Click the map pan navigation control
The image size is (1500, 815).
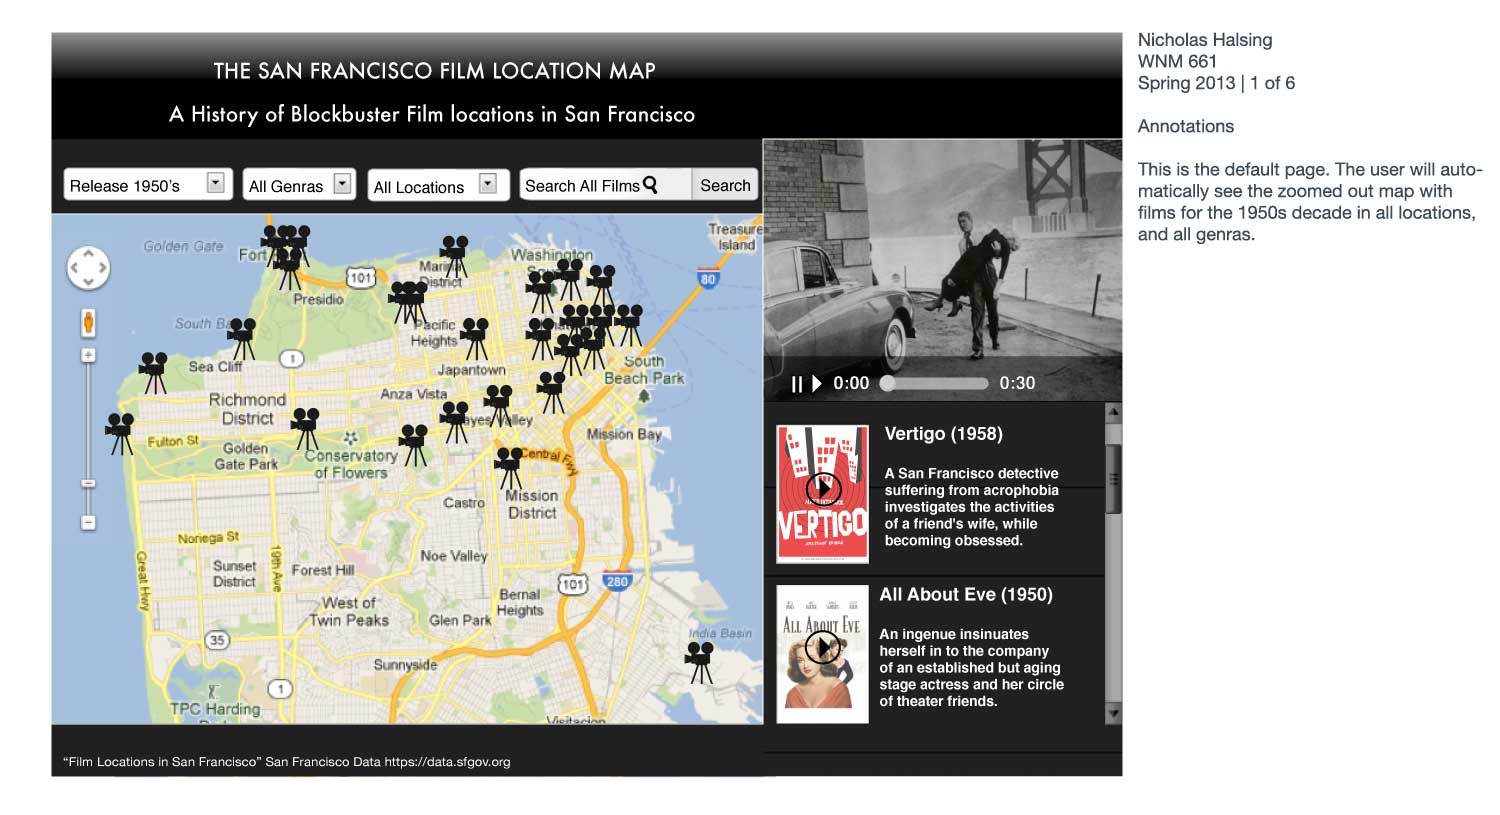88,267
